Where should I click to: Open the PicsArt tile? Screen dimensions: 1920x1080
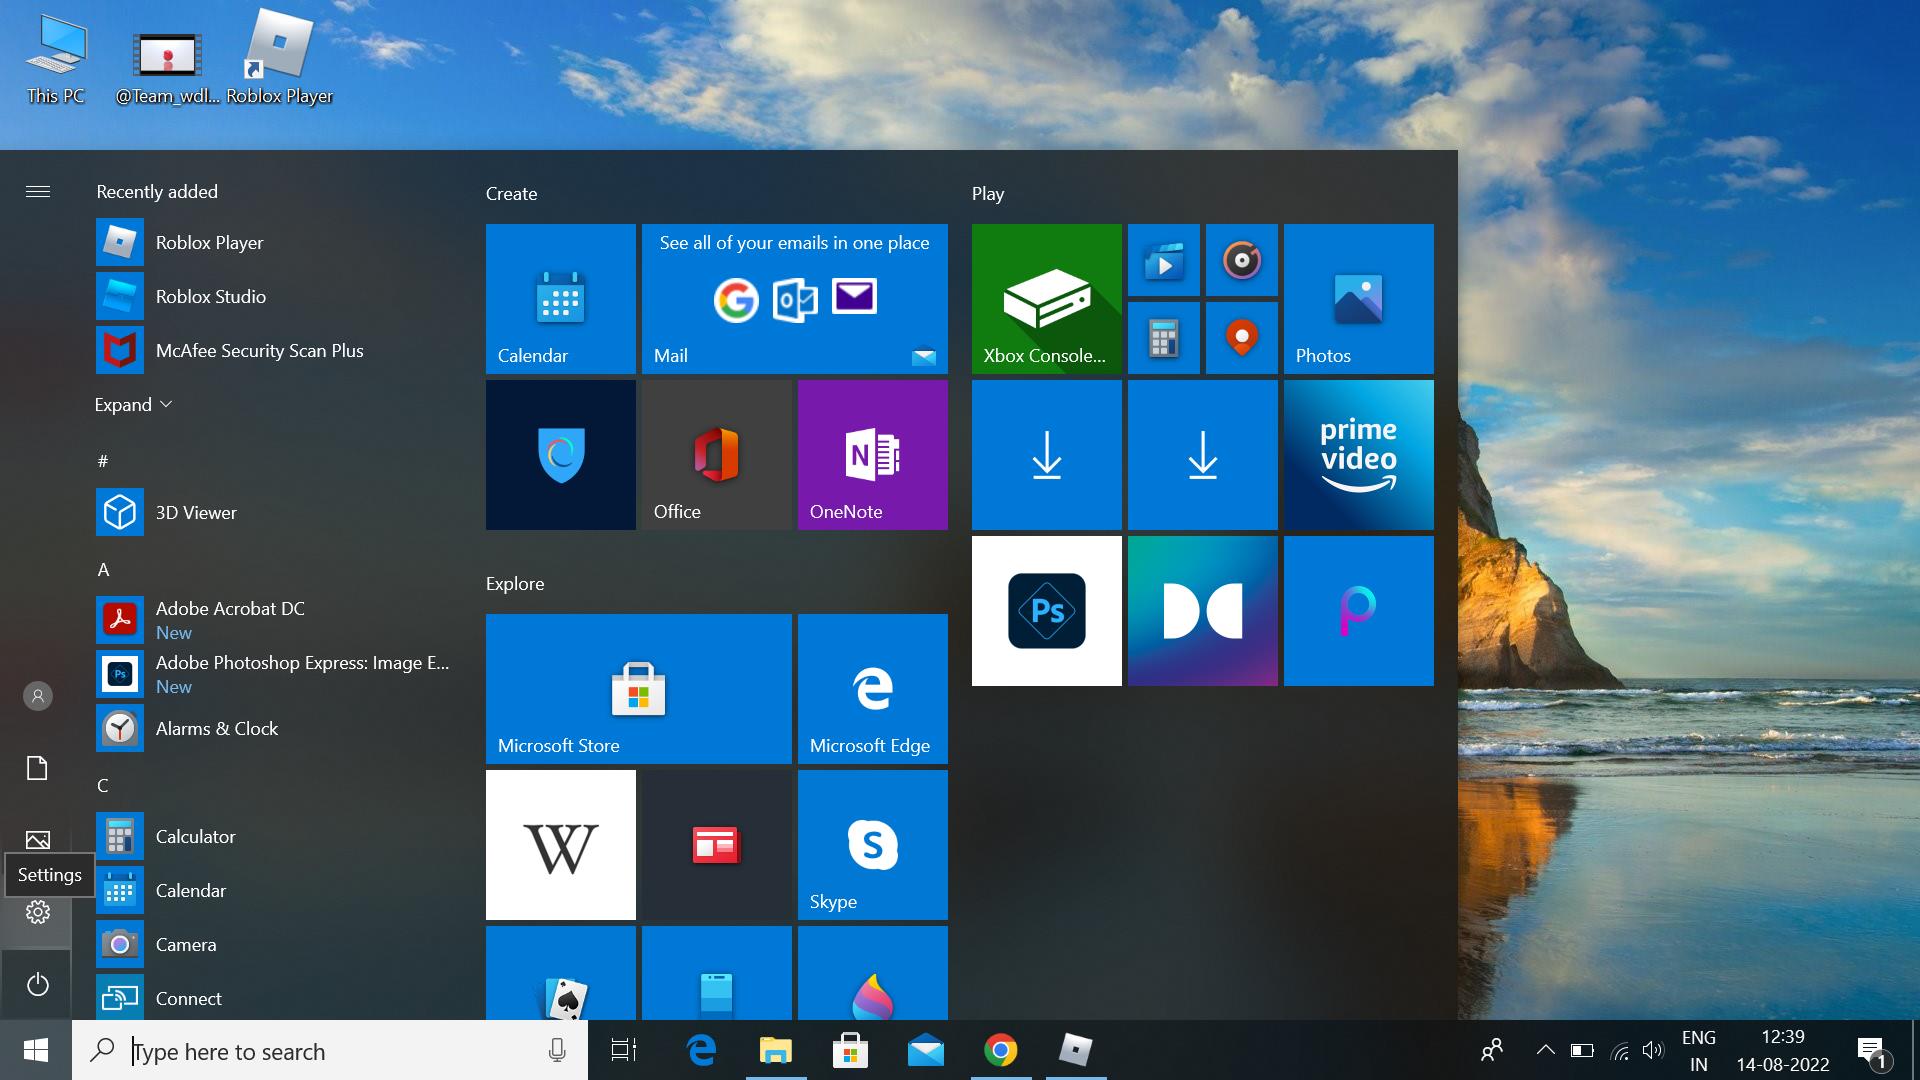(1358, 611)
